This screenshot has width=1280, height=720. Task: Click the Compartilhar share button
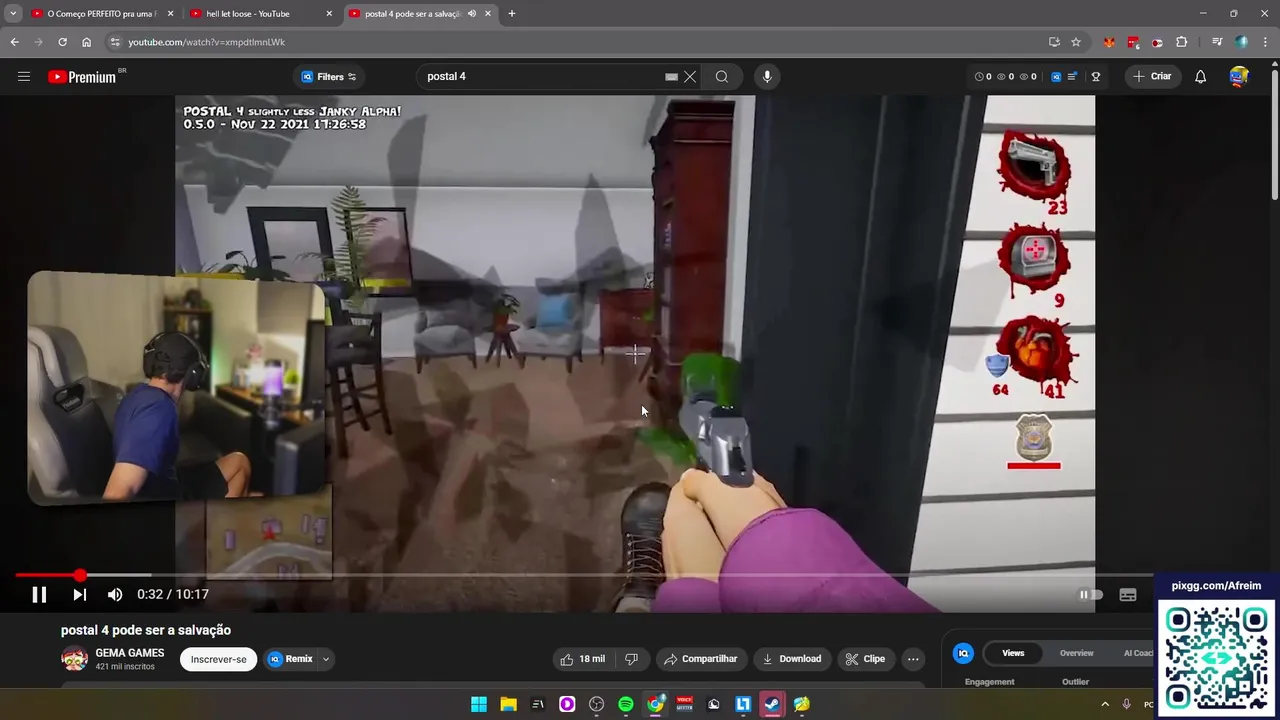[x=700, y=659]
